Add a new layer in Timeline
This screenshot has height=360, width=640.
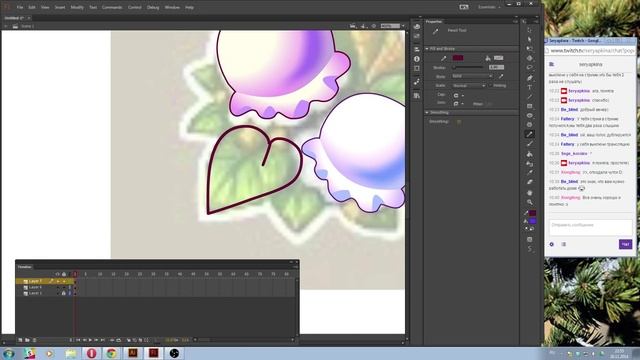tap(20, 340)
